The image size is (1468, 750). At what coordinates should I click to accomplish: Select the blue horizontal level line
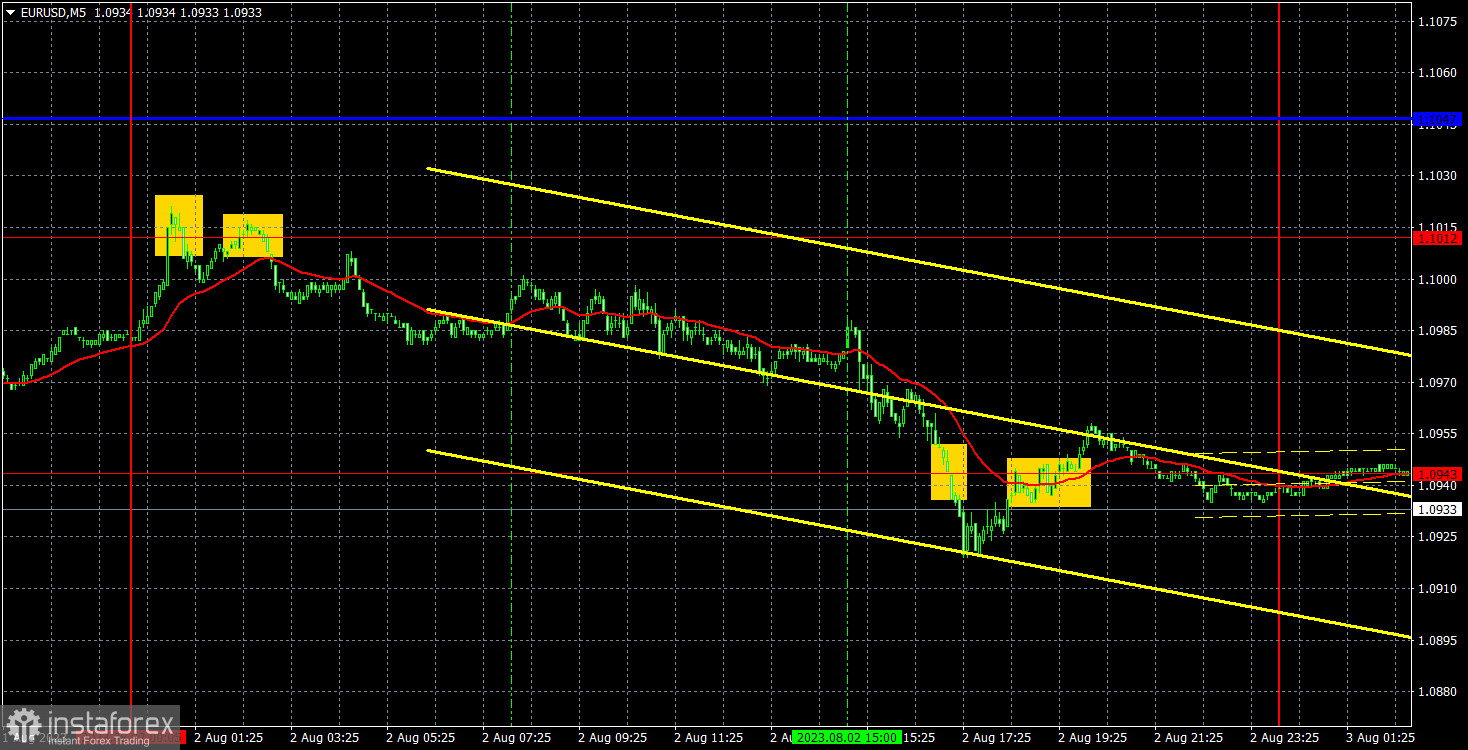click(x=706, y=119)
